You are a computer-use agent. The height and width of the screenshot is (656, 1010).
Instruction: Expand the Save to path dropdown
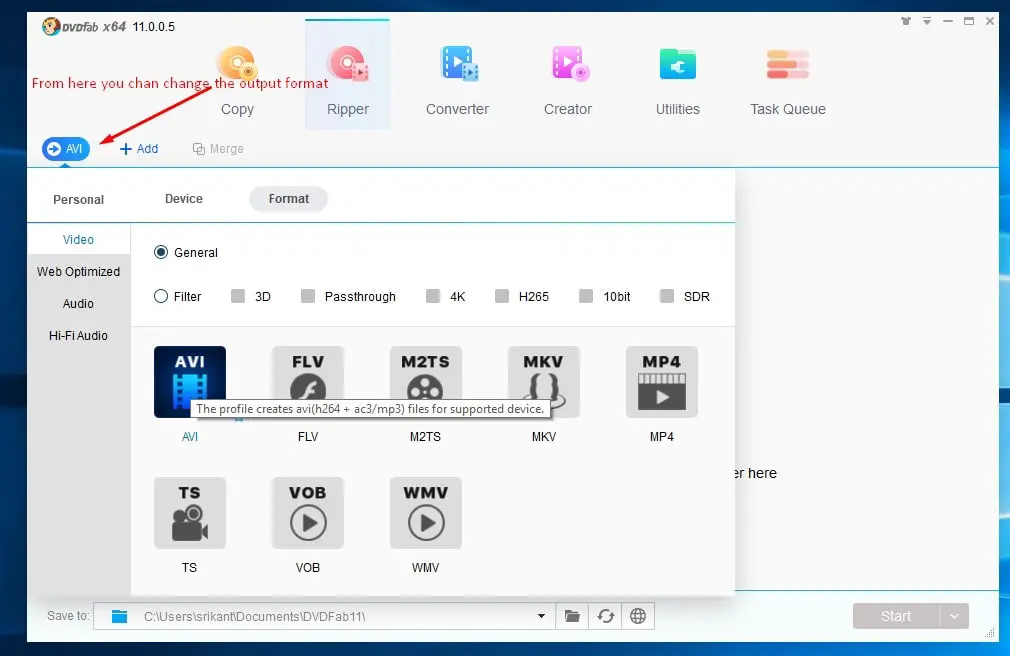541,616
